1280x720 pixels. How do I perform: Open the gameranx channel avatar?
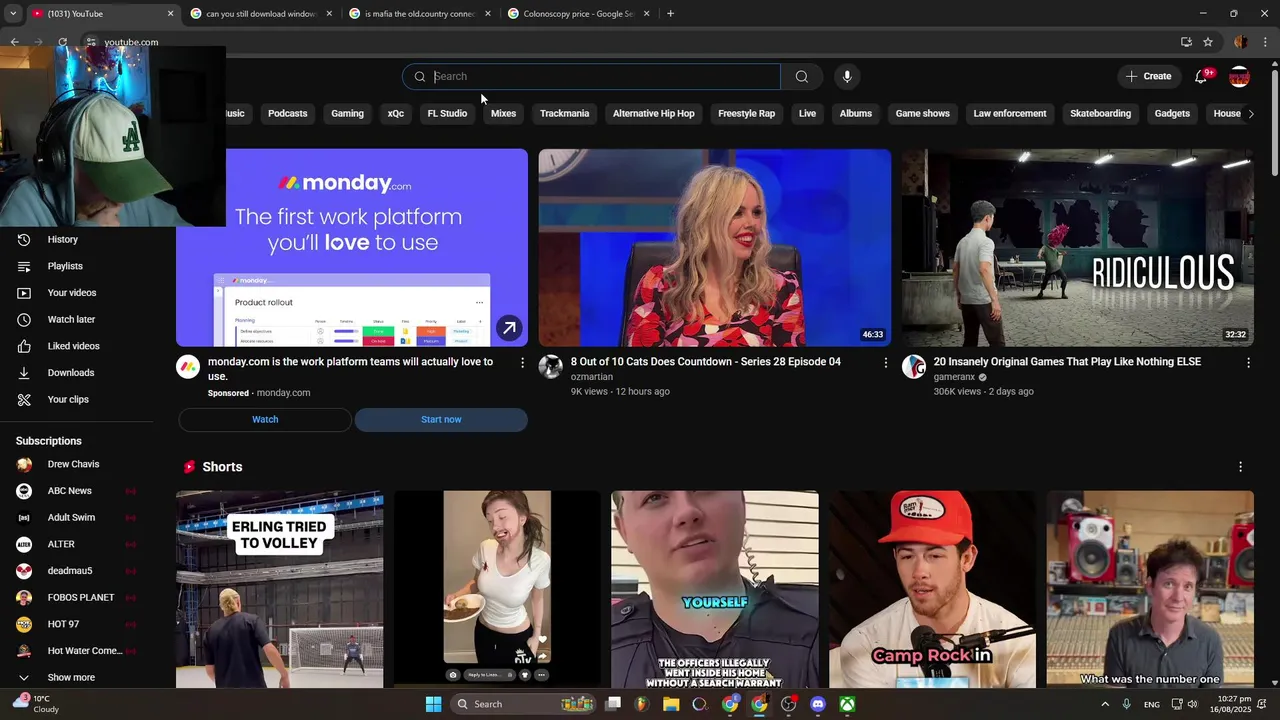click(x=914, y=367)
